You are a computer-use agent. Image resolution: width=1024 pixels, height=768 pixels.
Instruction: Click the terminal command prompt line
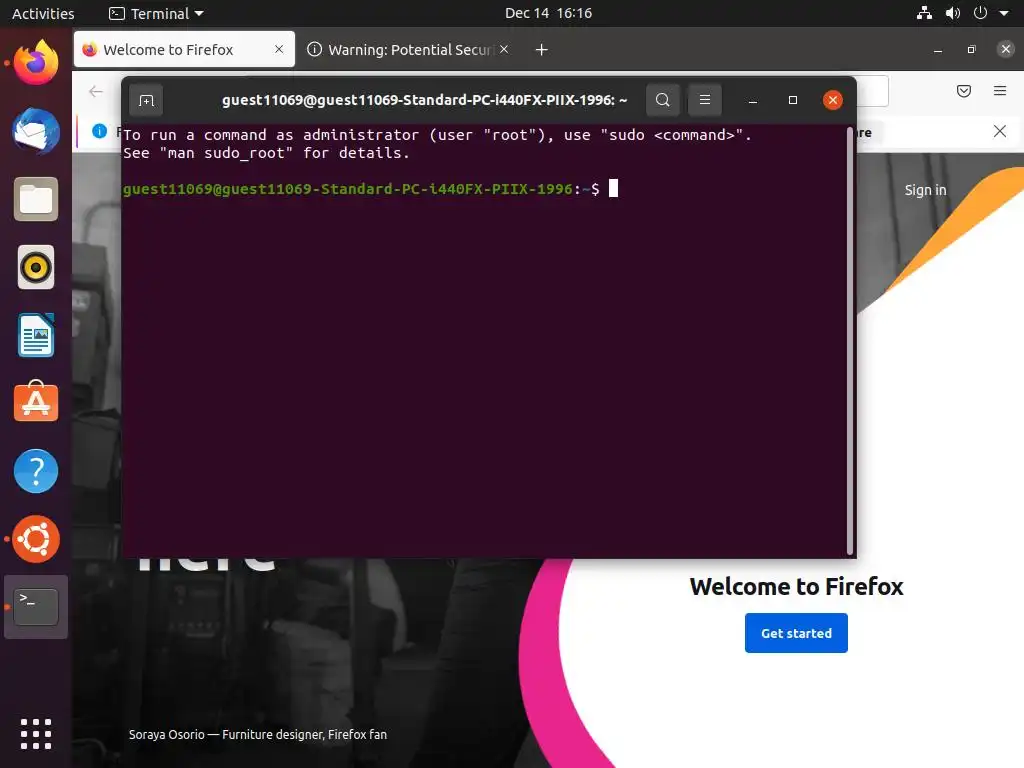370,189
